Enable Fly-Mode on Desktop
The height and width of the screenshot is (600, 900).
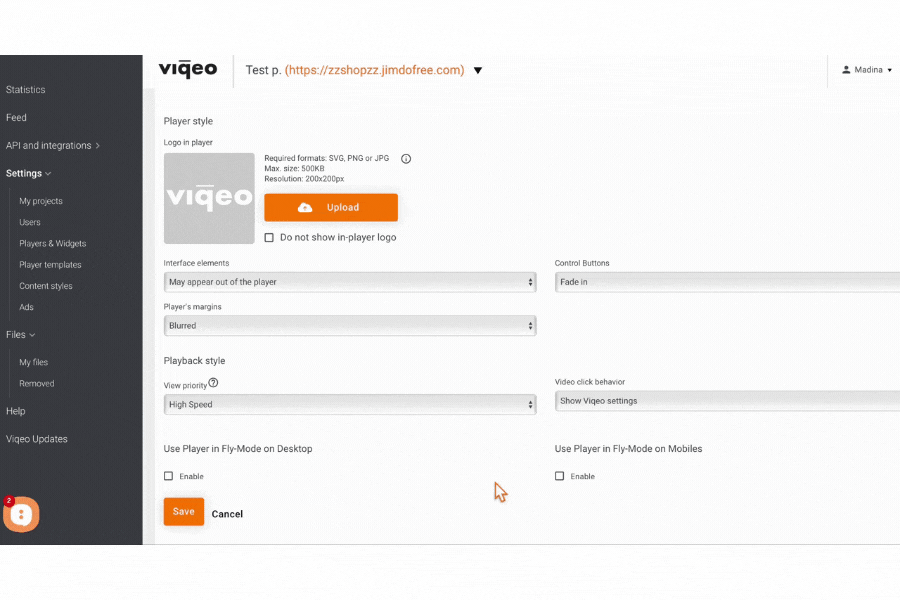[168, 476]
